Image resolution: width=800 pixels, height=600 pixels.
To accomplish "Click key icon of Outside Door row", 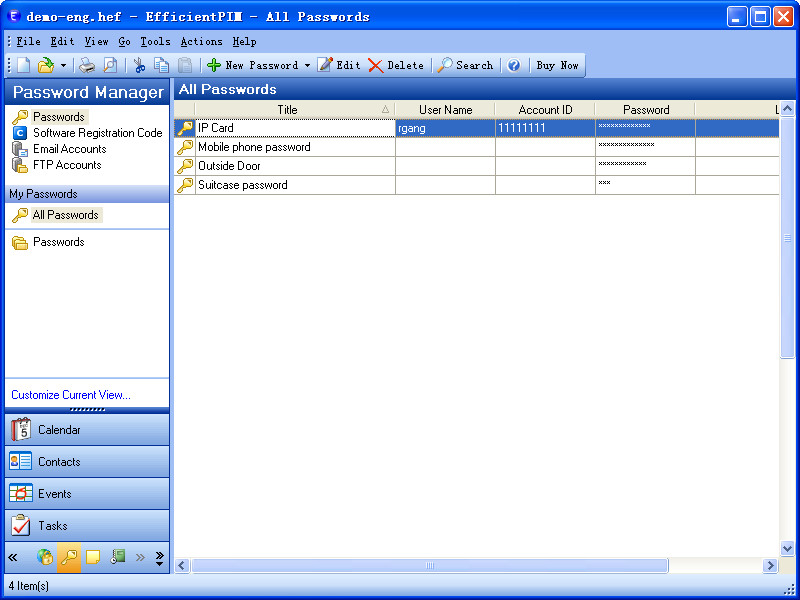I will pyautogui.click(x=185, y=166).
